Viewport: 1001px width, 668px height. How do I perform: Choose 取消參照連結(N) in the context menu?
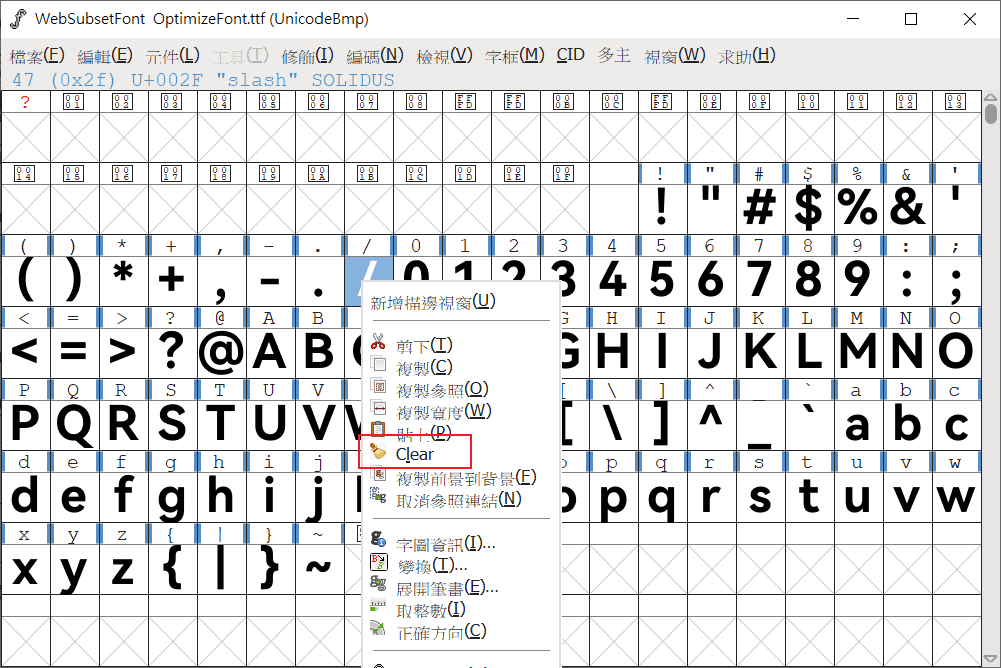pyautogui.click(x=459, y=499)
